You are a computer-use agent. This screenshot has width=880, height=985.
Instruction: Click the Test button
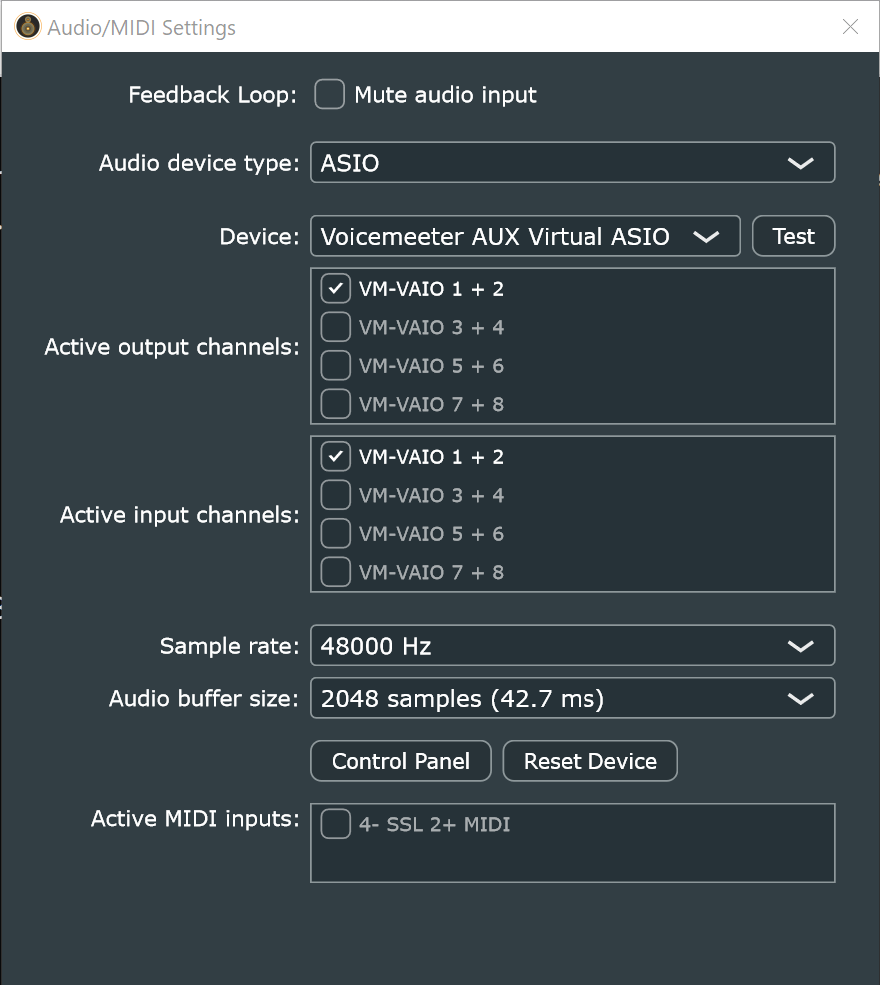[793, 236]
